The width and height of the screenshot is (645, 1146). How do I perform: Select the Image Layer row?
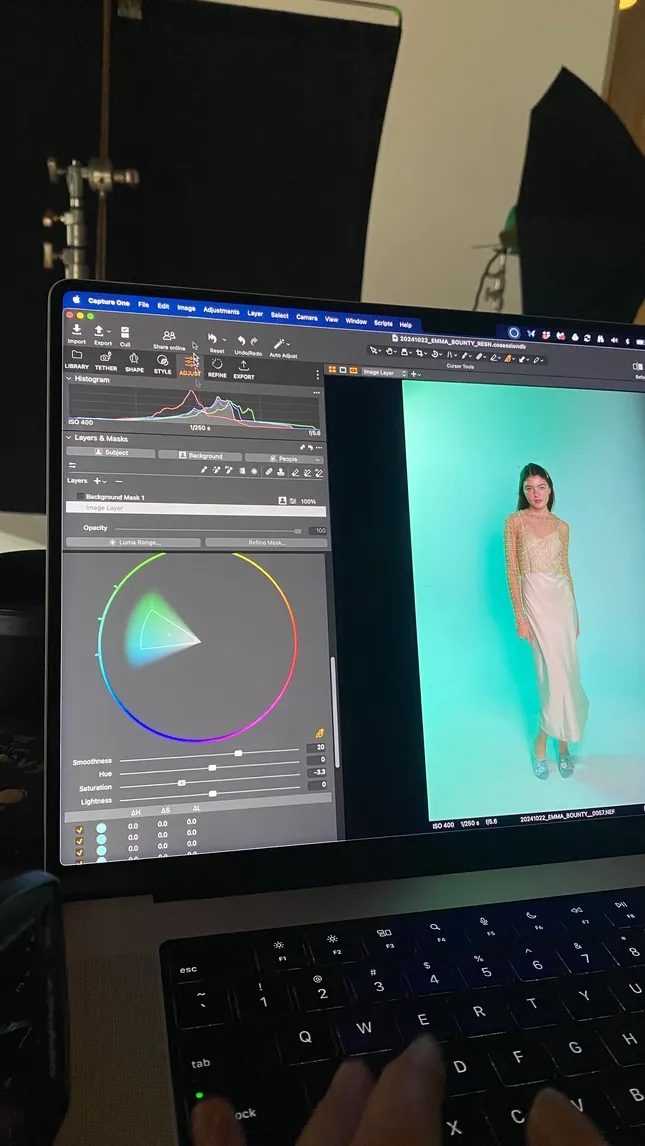pyautogui.click(x=196, y=509)
